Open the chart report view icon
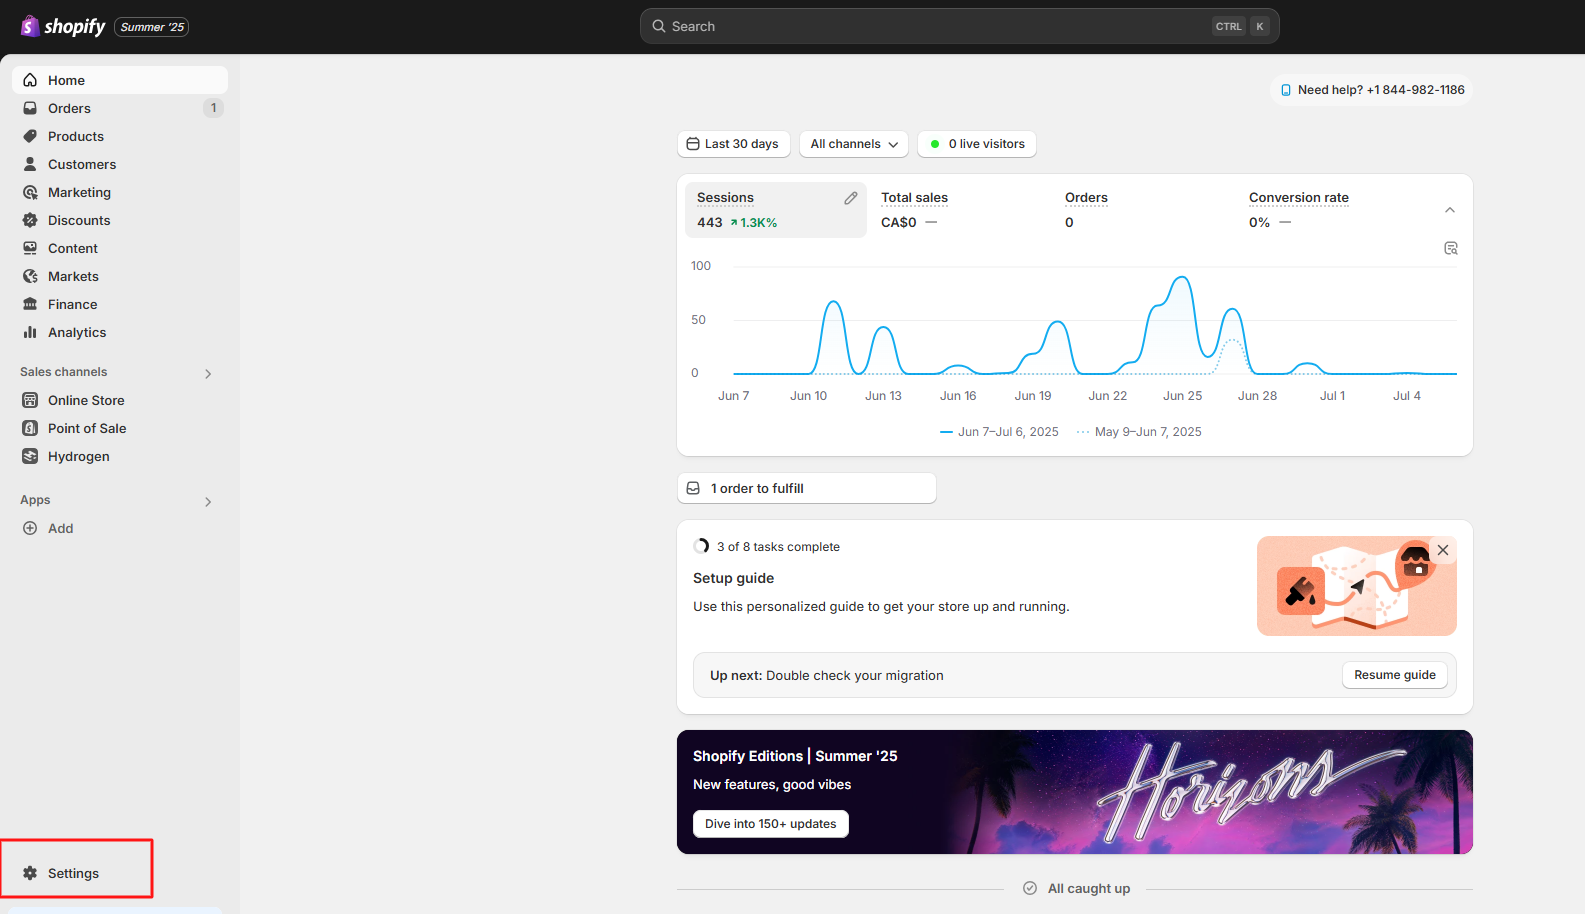Image resolution: width=1585 pixels, height=914 pixels. tap(1451, 248)
